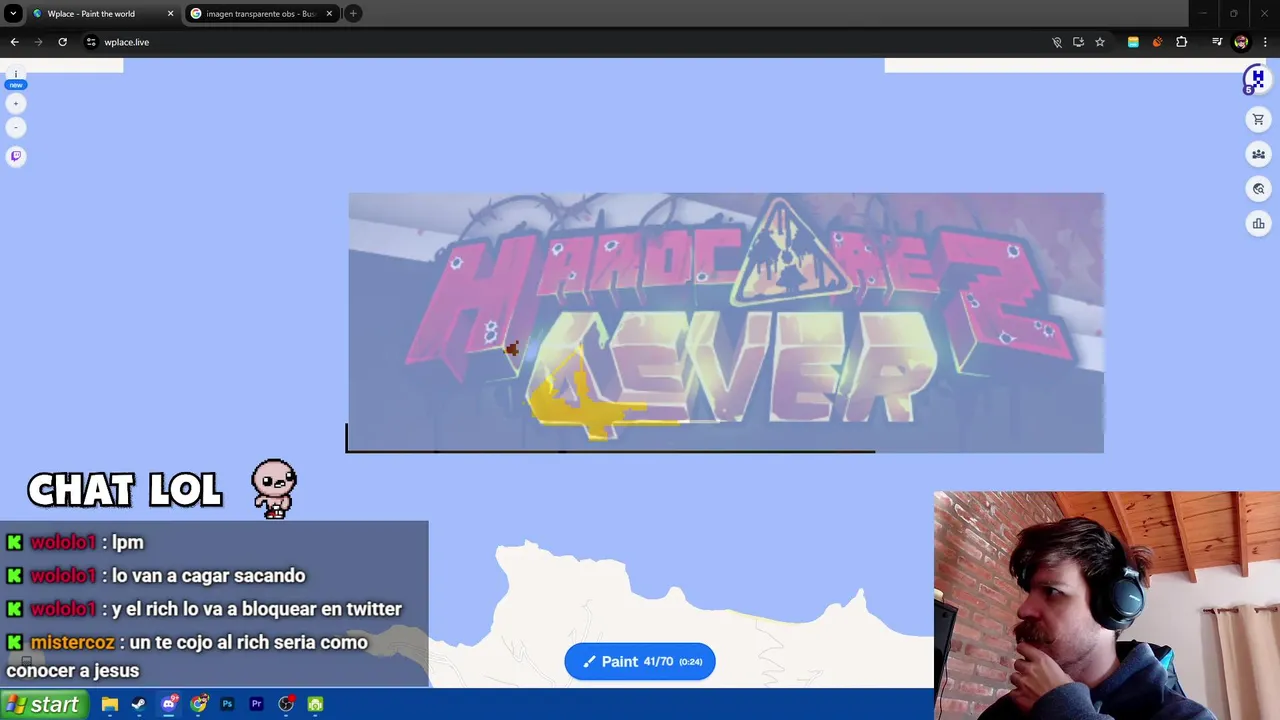This screenshot has height=720, width=1280.
Task: Open the media controls icon
Action: click(x=1217, y=42)
